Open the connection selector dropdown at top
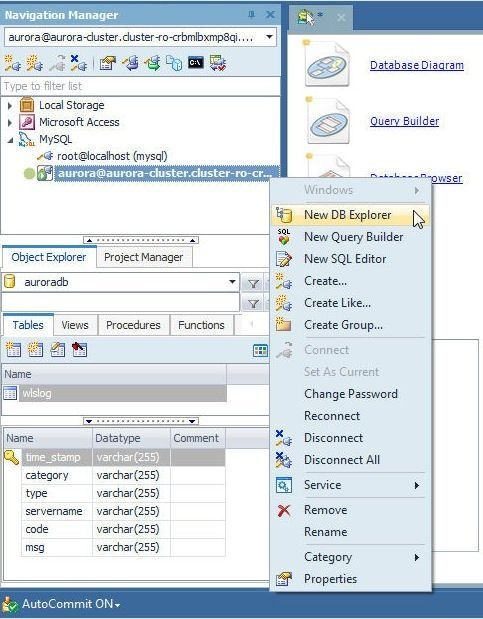The width and height of the screenshot is (483, 619). [269, 37]
